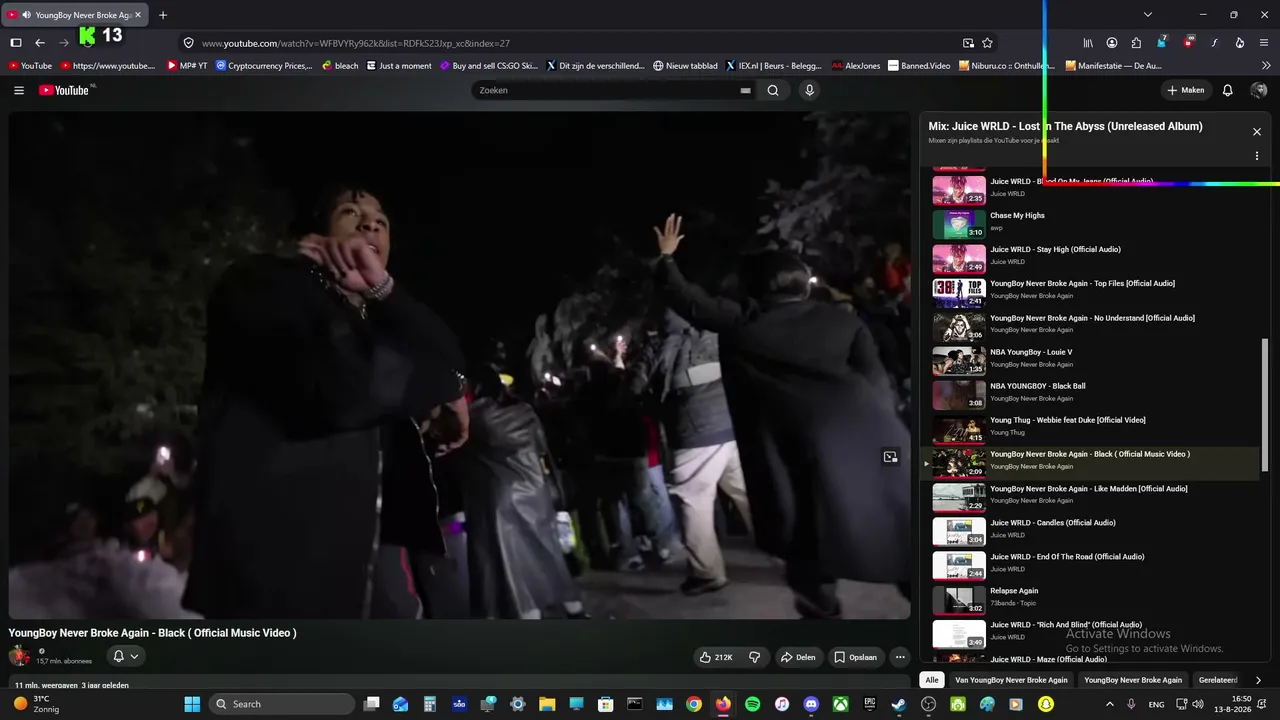Viewport: 1280px width, 720px height.
Task: Close the Juice WRLD mix playlist panel
Action: [x=1257, y=132]
